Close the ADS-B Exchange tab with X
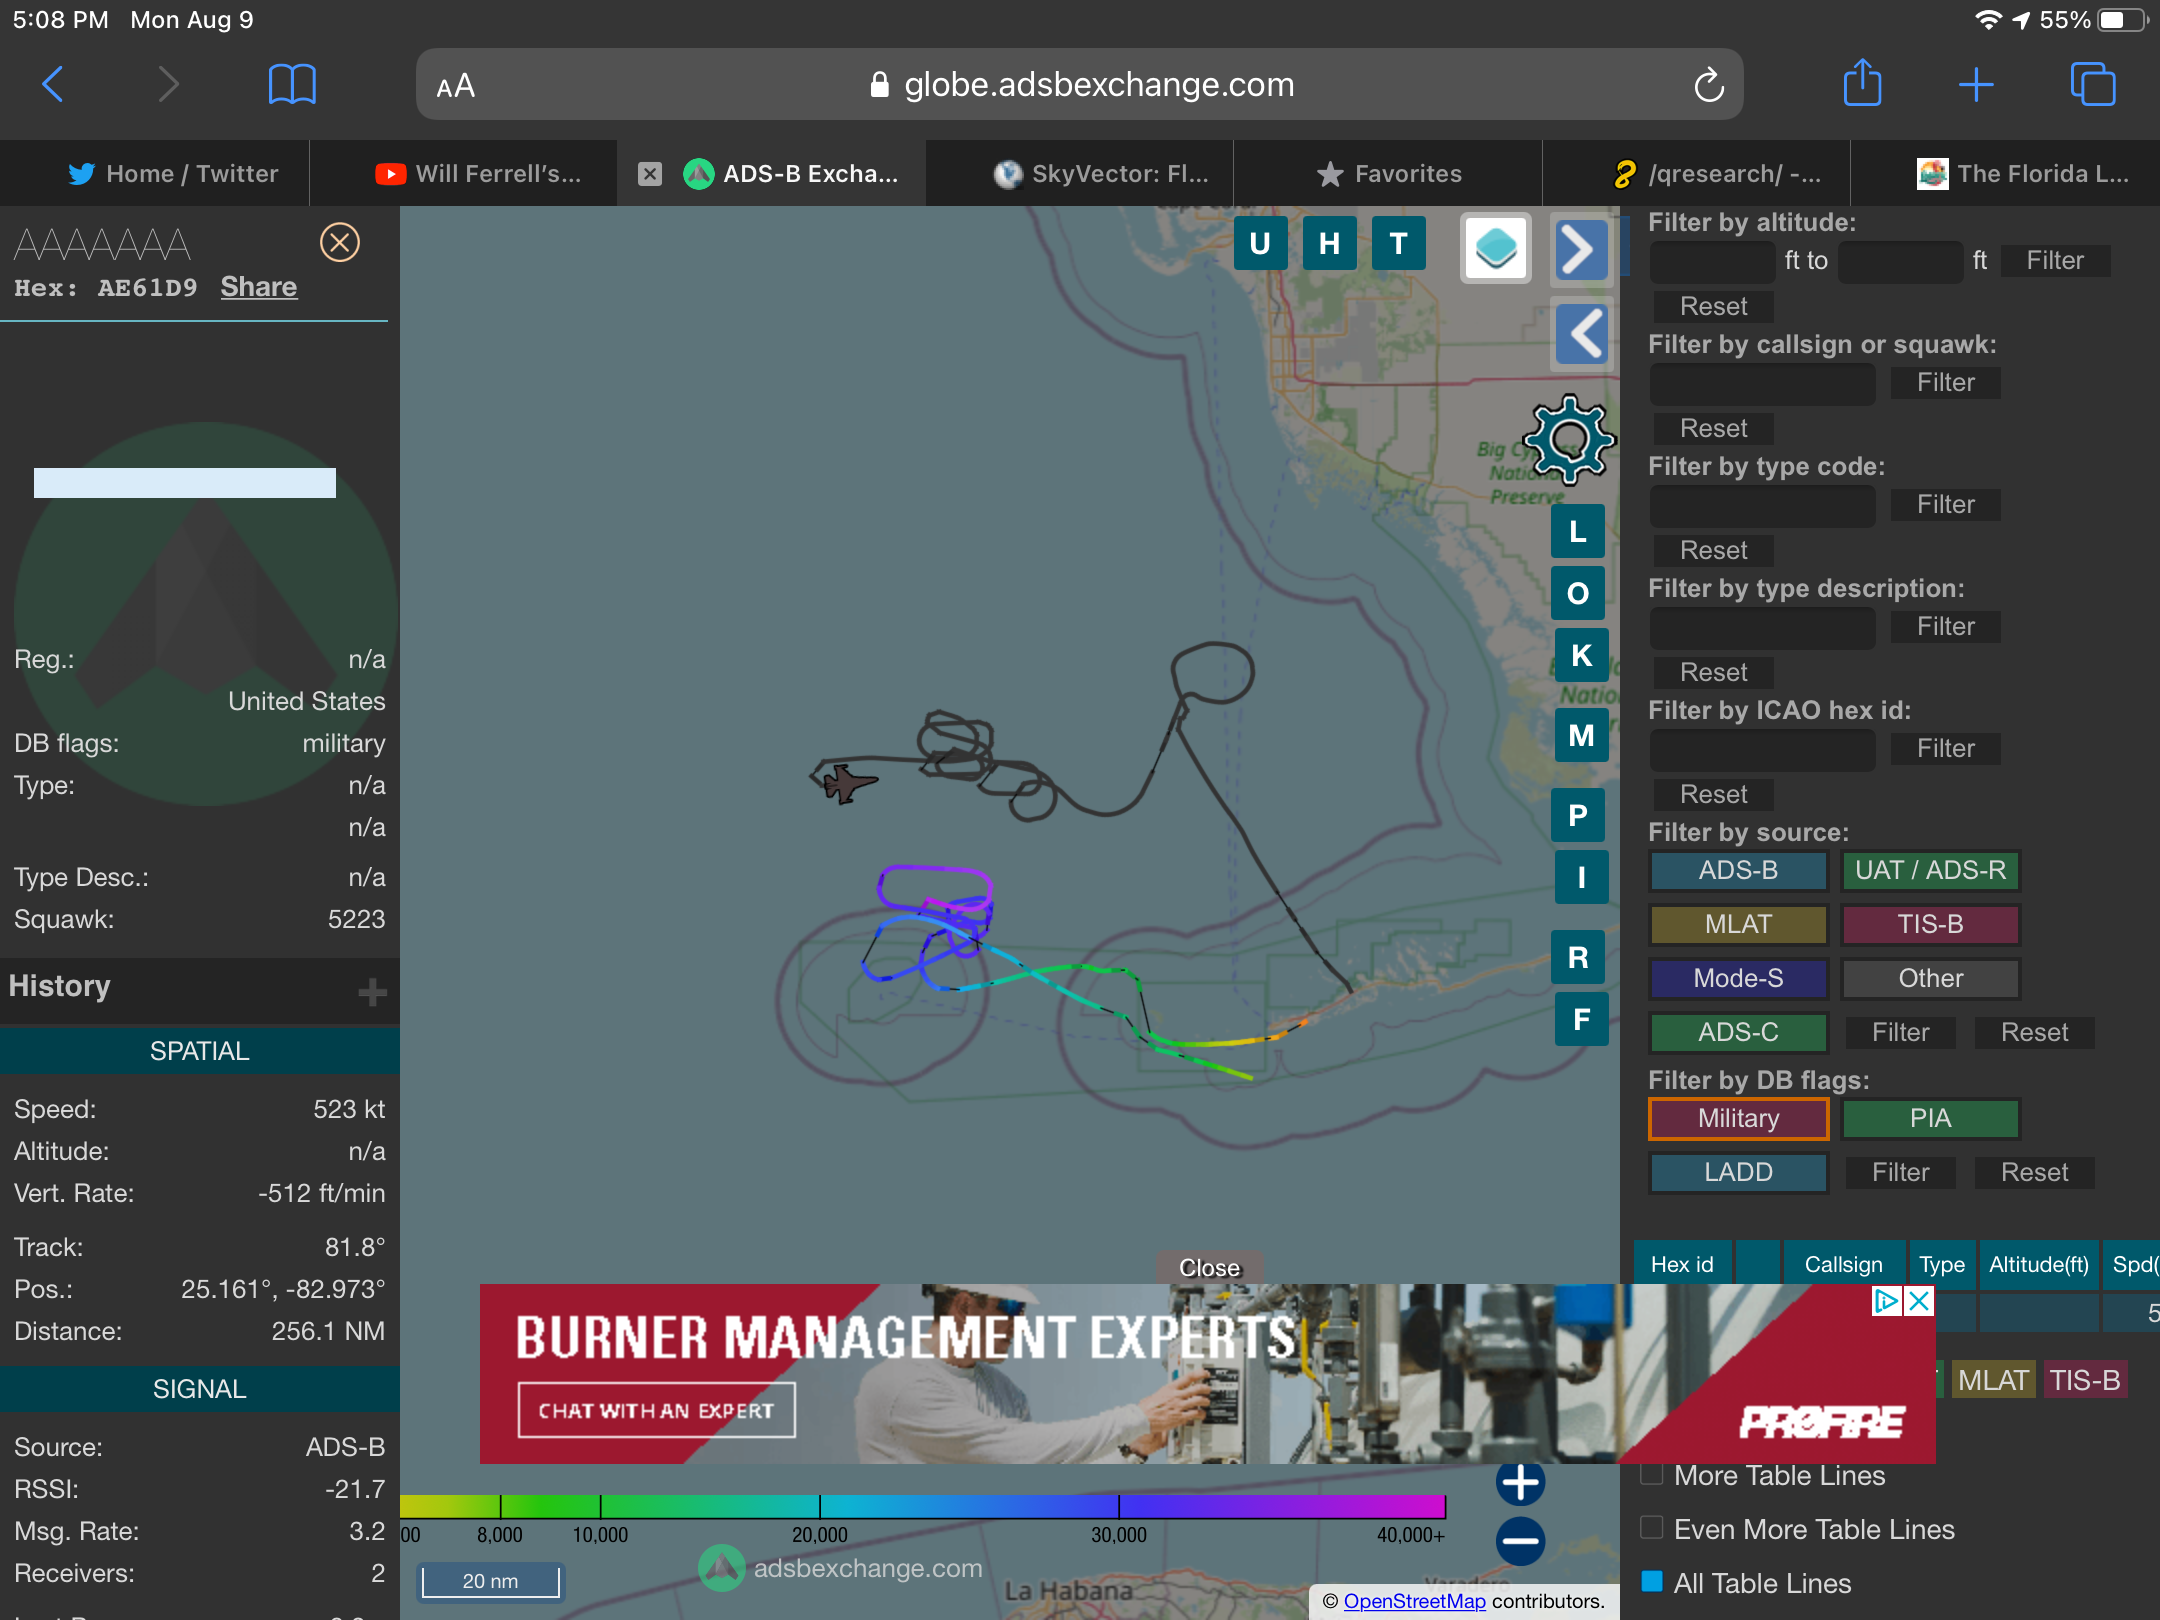The width and height of the screenshot is (2160, 1620). (x=650, y=174)
